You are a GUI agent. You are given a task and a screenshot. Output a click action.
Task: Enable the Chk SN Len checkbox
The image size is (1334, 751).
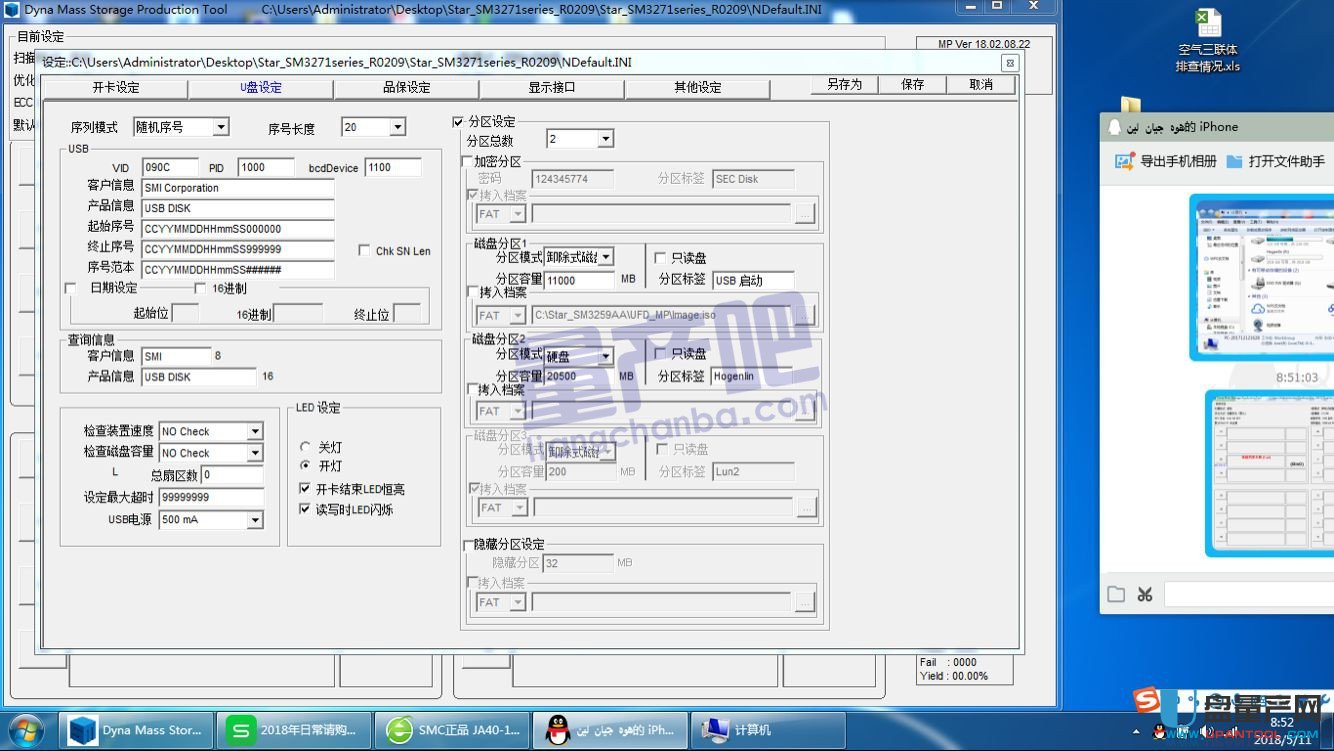(x=365, y=251)
